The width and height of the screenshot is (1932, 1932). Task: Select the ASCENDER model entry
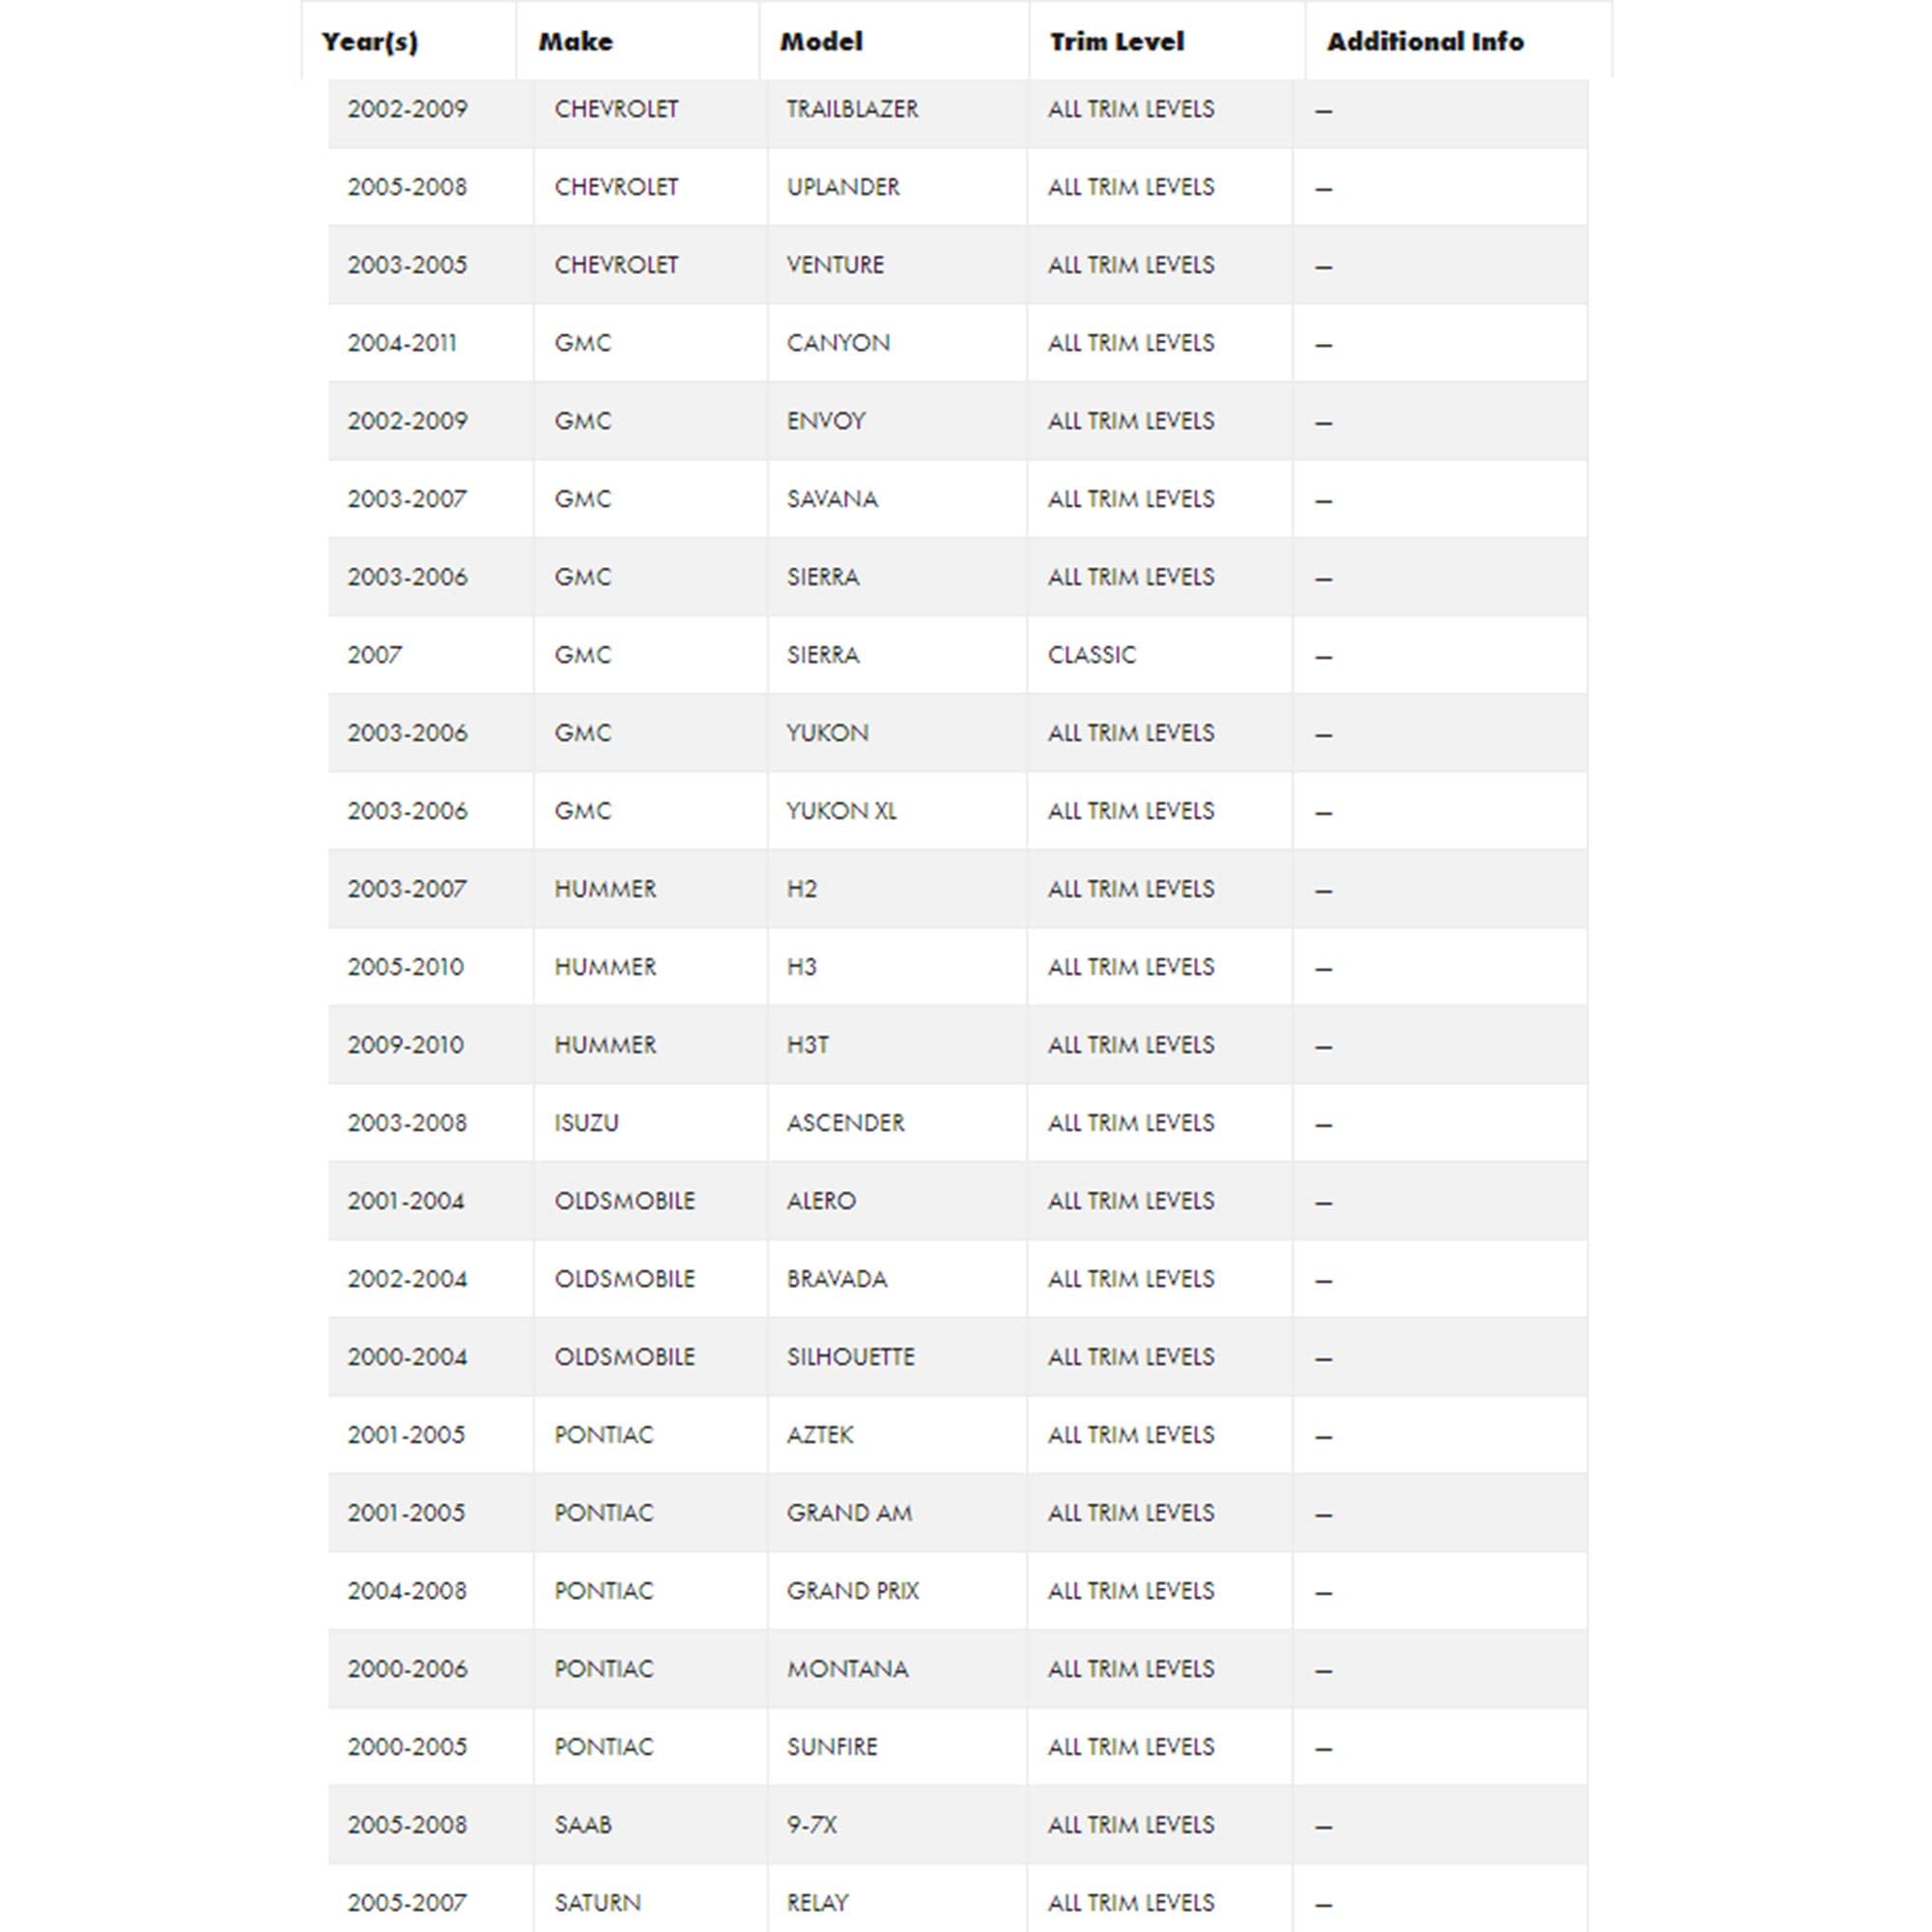(x=845, y=1123)
